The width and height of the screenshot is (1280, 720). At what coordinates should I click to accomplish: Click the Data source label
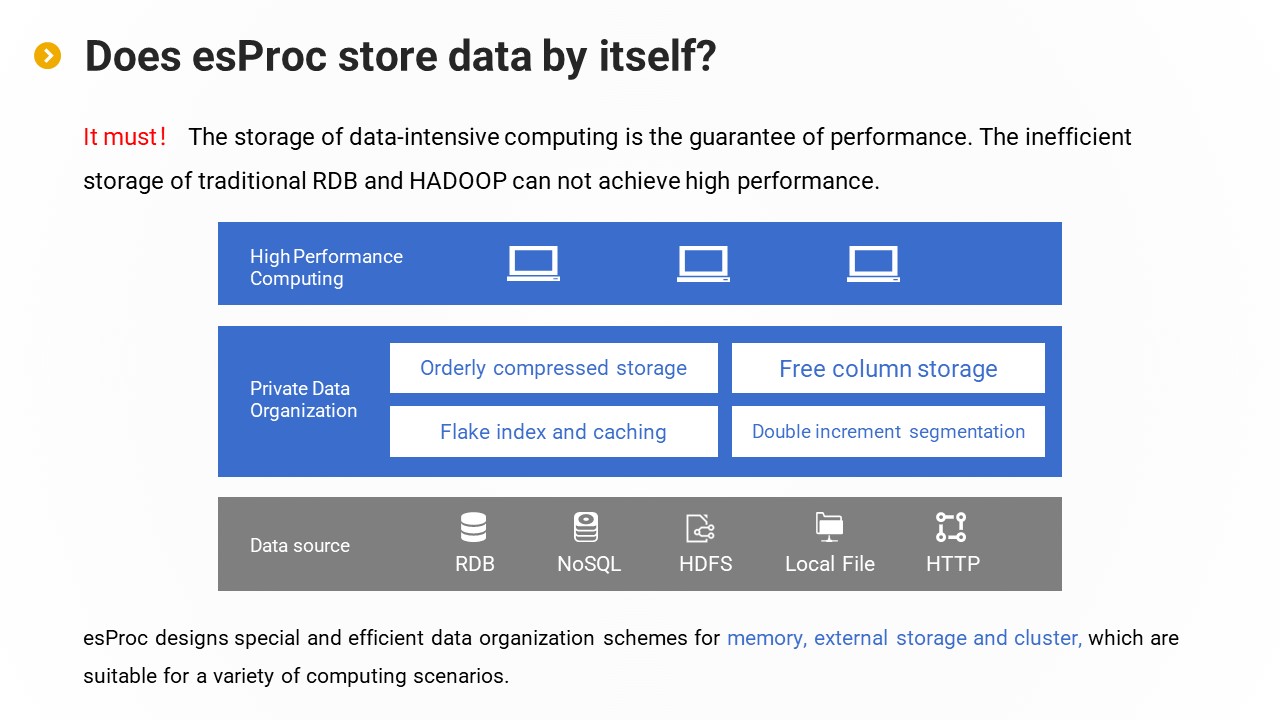pos(300,545)
